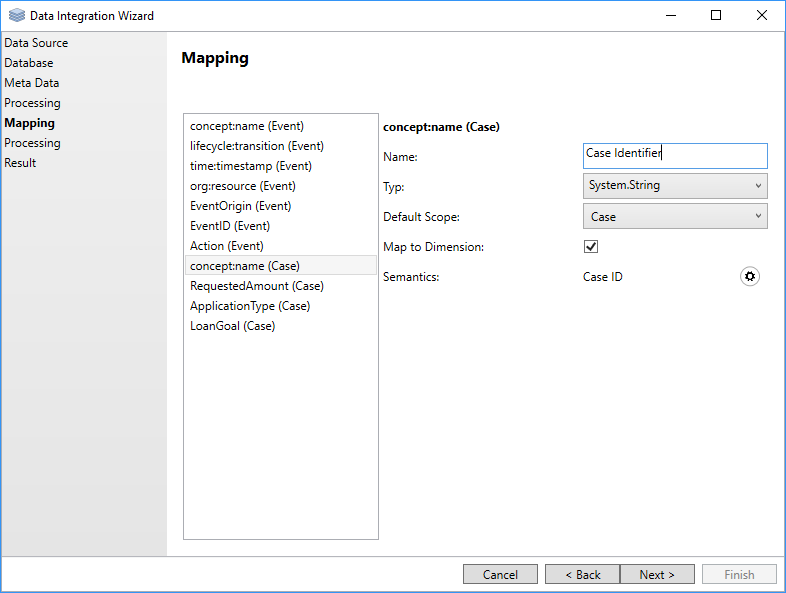Image resolution: width=786 pixels, height=593 pixels.
Task: Open the Meta Data step
Action: [31, 83]
